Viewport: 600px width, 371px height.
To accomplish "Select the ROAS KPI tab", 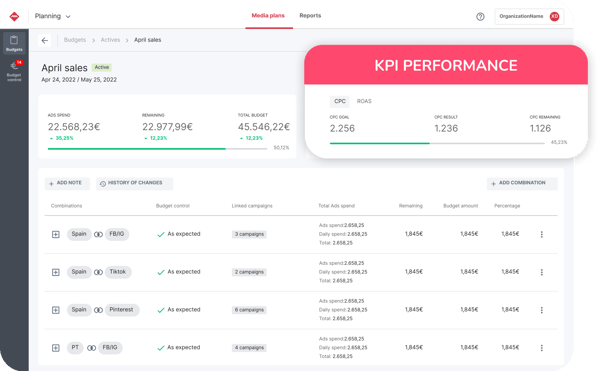I will [x=364, y=101].
